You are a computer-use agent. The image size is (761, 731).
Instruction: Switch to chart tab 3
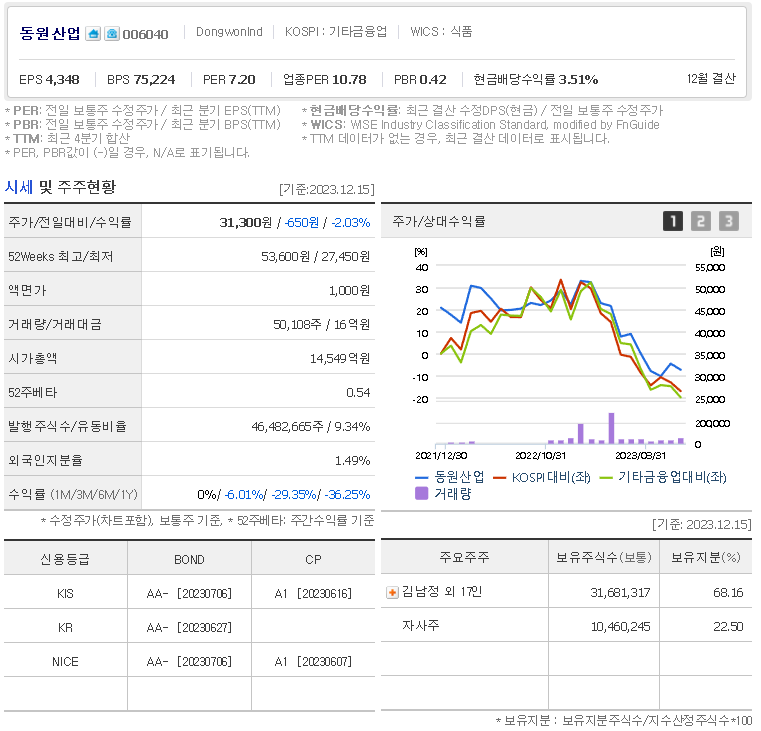[x=728, y=221]
